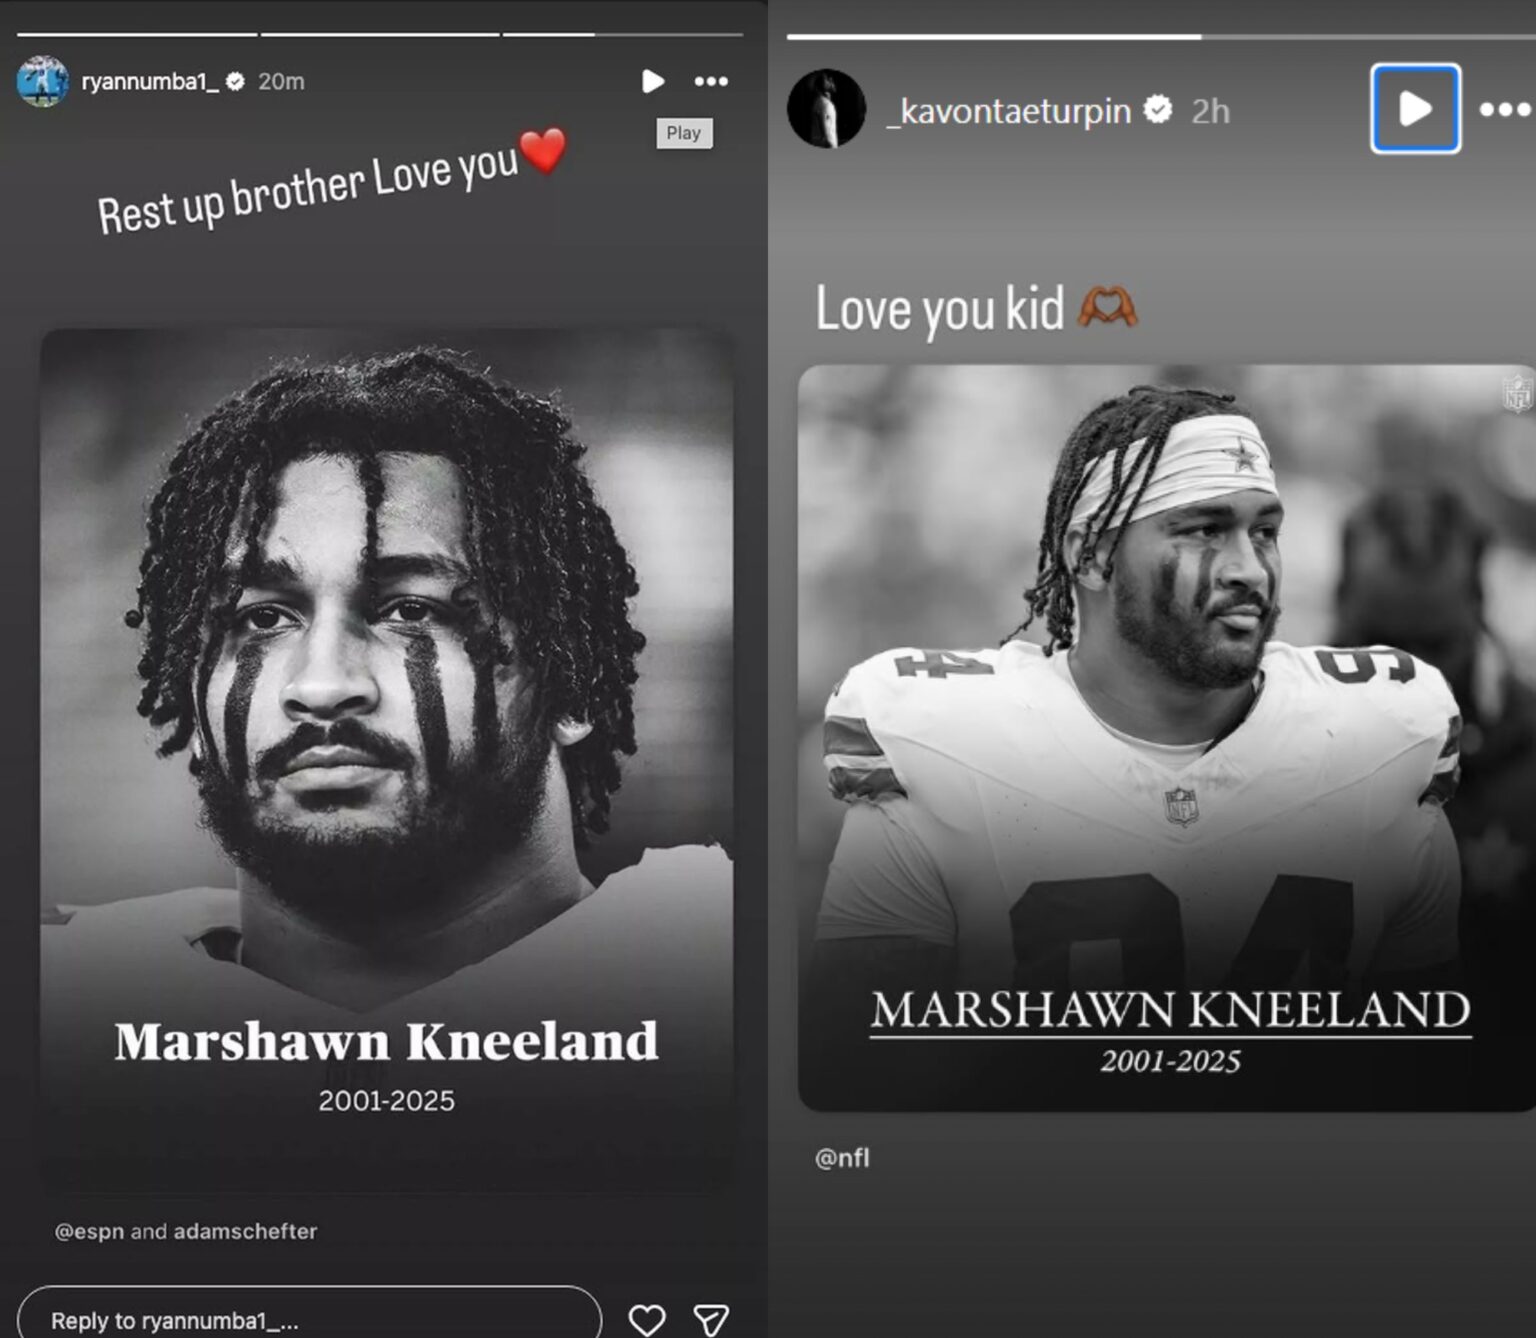
Task: Open the @espn mention link
Action: pyautogui.click(x=89, y=1231)
